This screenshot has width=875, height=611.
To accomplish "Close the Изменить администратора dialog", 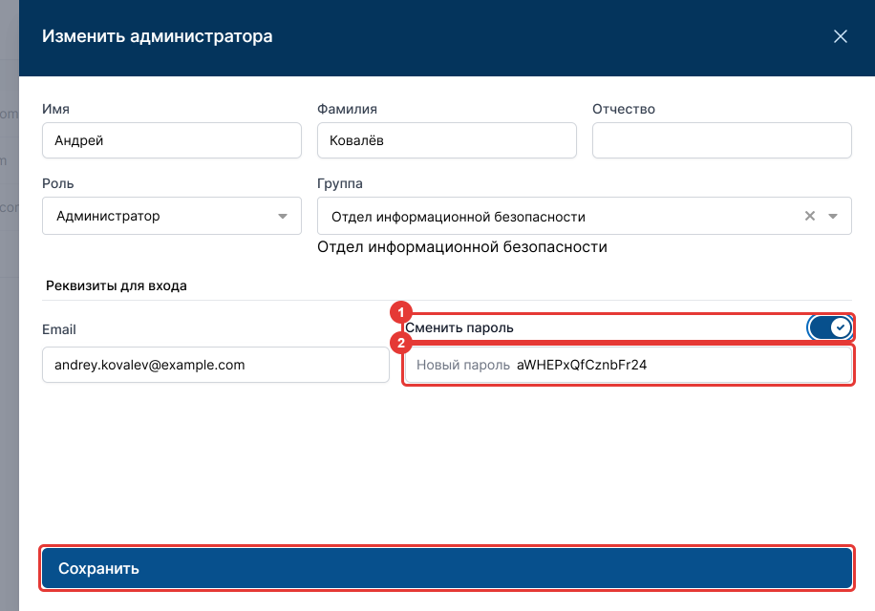I will (840, 37).
